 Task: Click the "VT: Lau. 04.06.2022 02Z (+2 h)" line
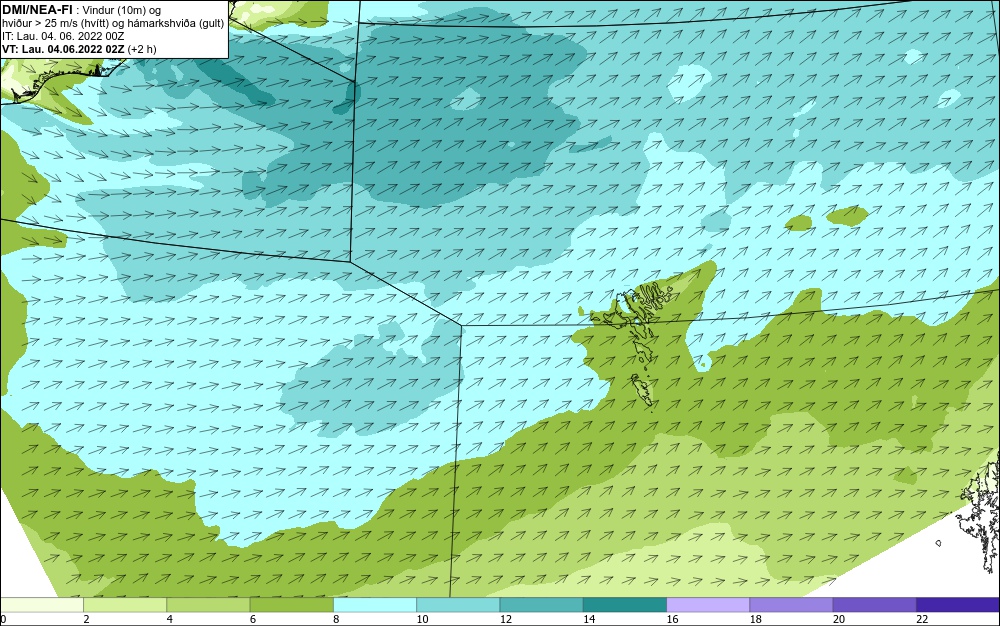tap(79, 49)
